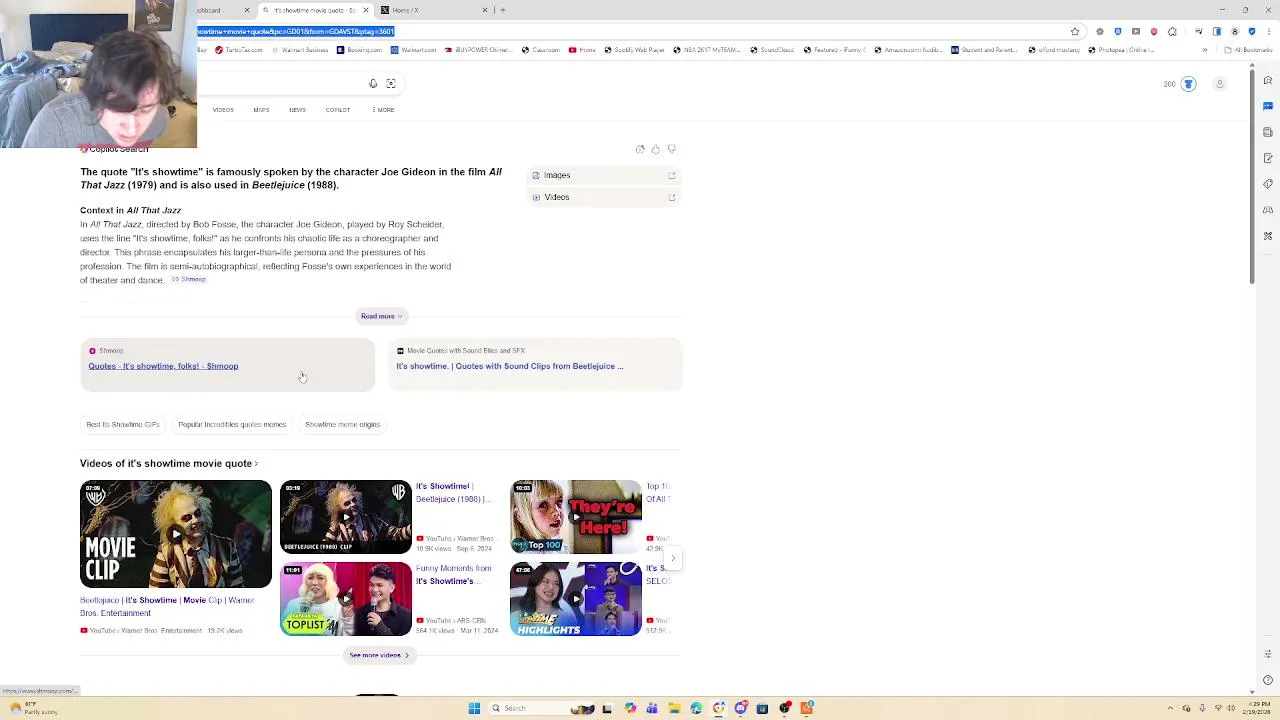Open the Rewards medal icon next to 200
Image resolution: width=1280 pixels, height=720 pixels.
pyautogui.click(x=1188, y=84)
